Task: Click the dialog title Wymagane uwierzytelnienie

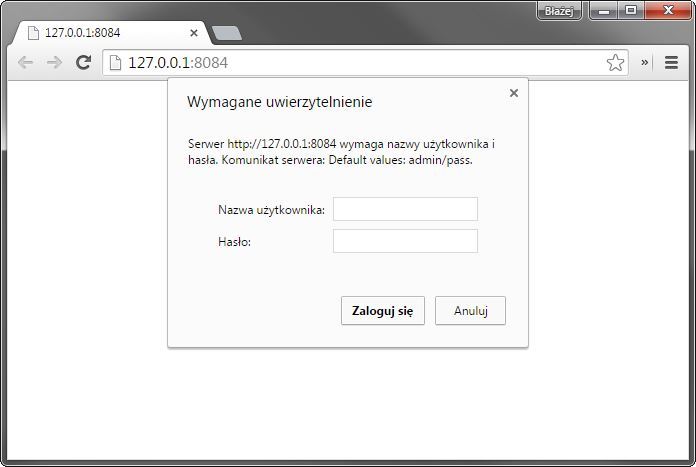Action: (280, 102)
